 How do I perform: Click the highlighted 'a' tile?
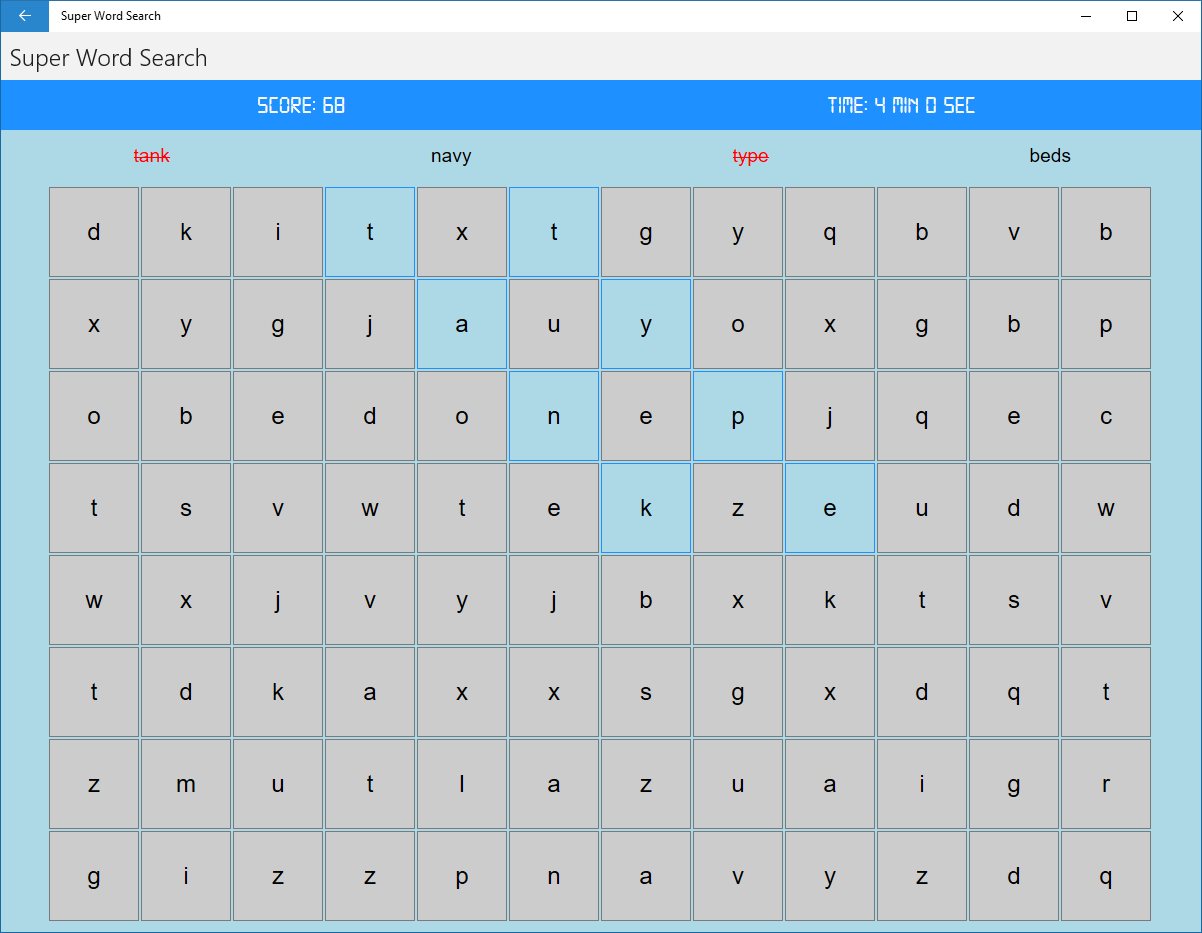462,324
